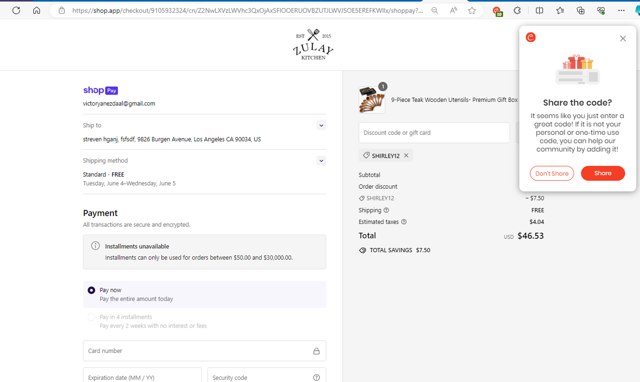Click the Installments unavailable info icon
Image resolution: width=640 pixels, height=382 pixels.
[x=95, y=246]
